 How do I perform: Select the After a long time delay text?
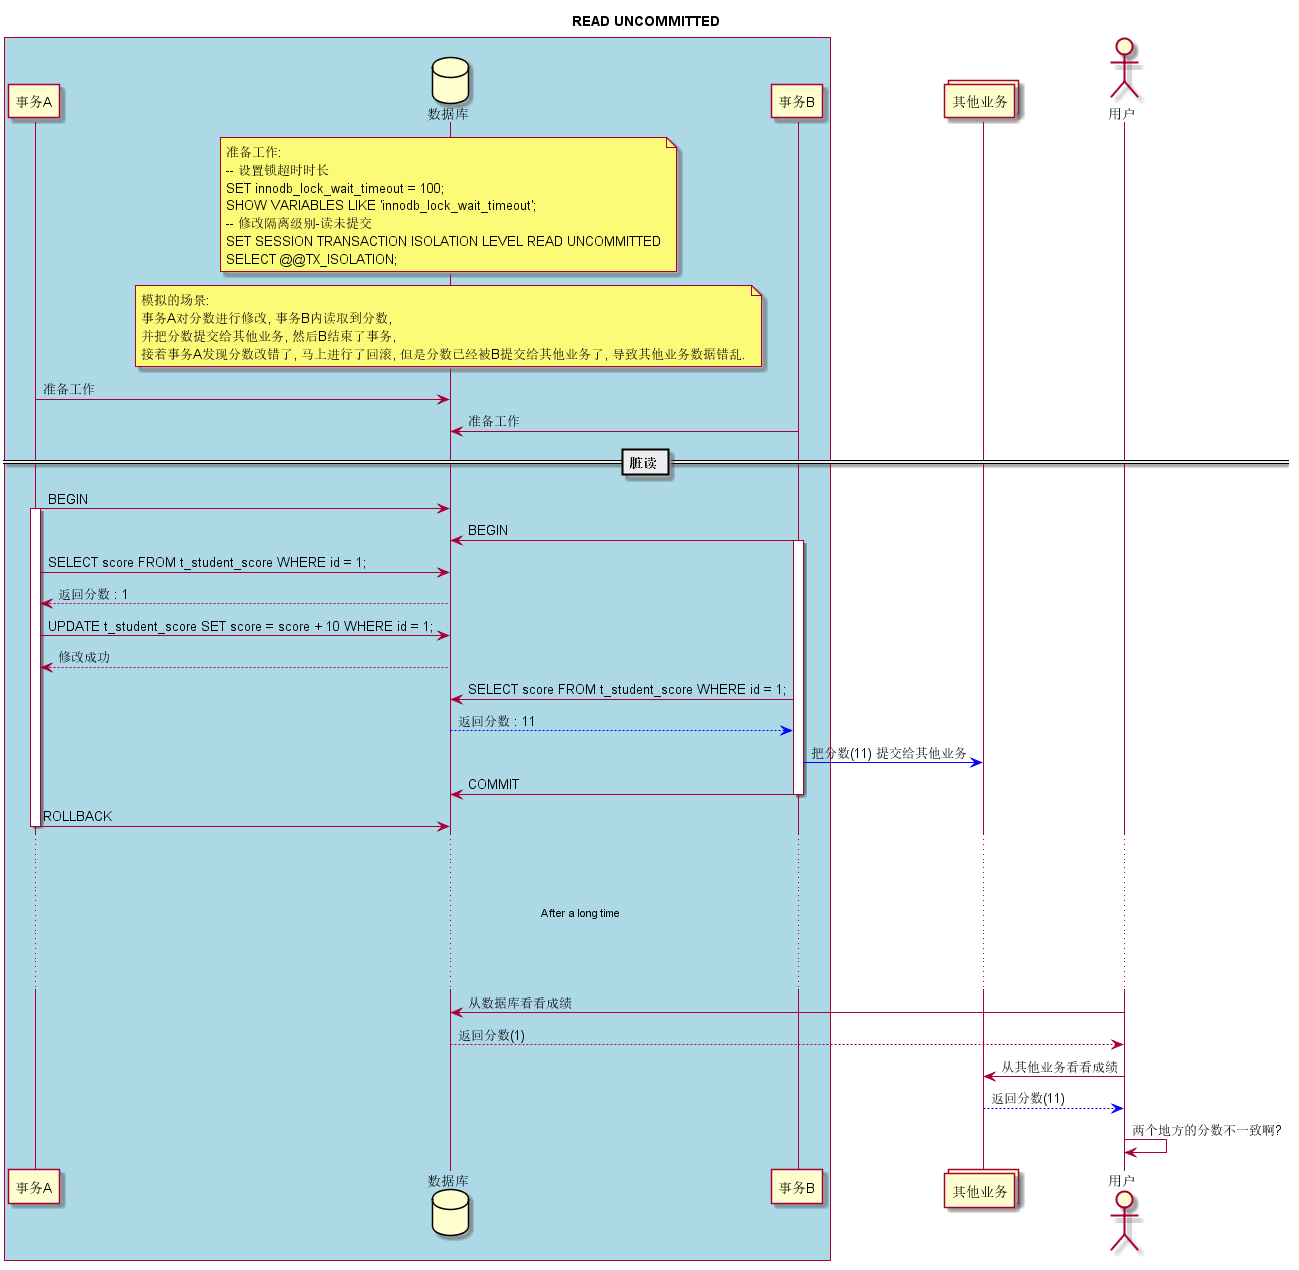point(580,913)
